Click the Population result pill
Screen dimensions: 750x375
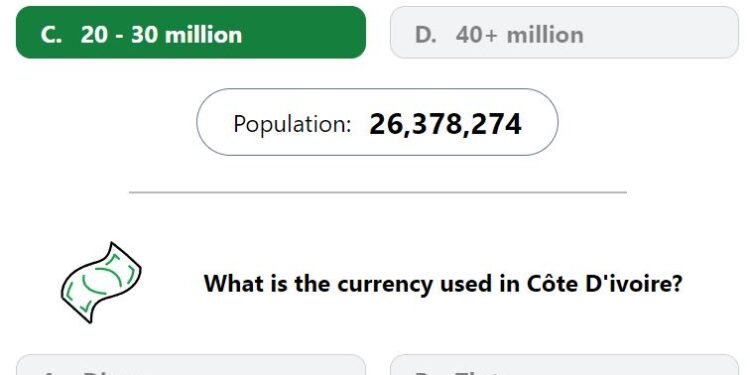(x=377, y=122)
